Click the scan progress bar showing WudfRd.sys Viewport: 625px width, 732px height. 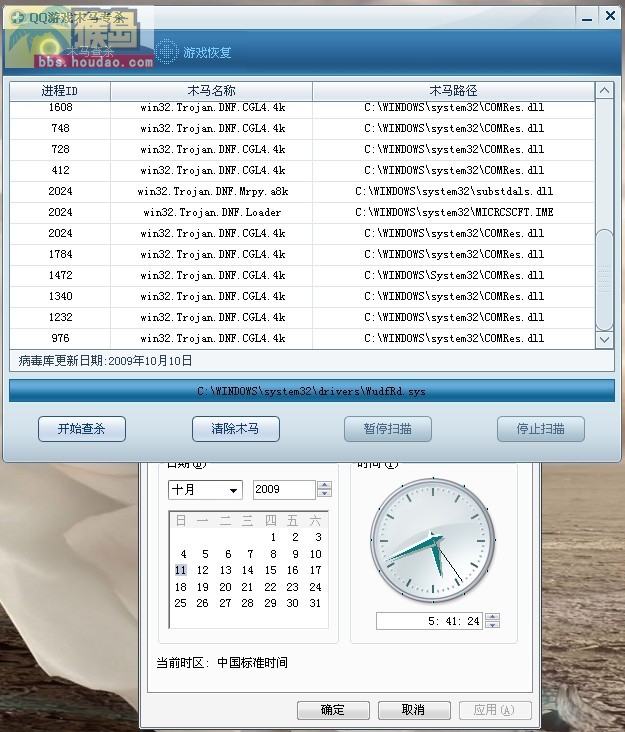coord(312,391)
